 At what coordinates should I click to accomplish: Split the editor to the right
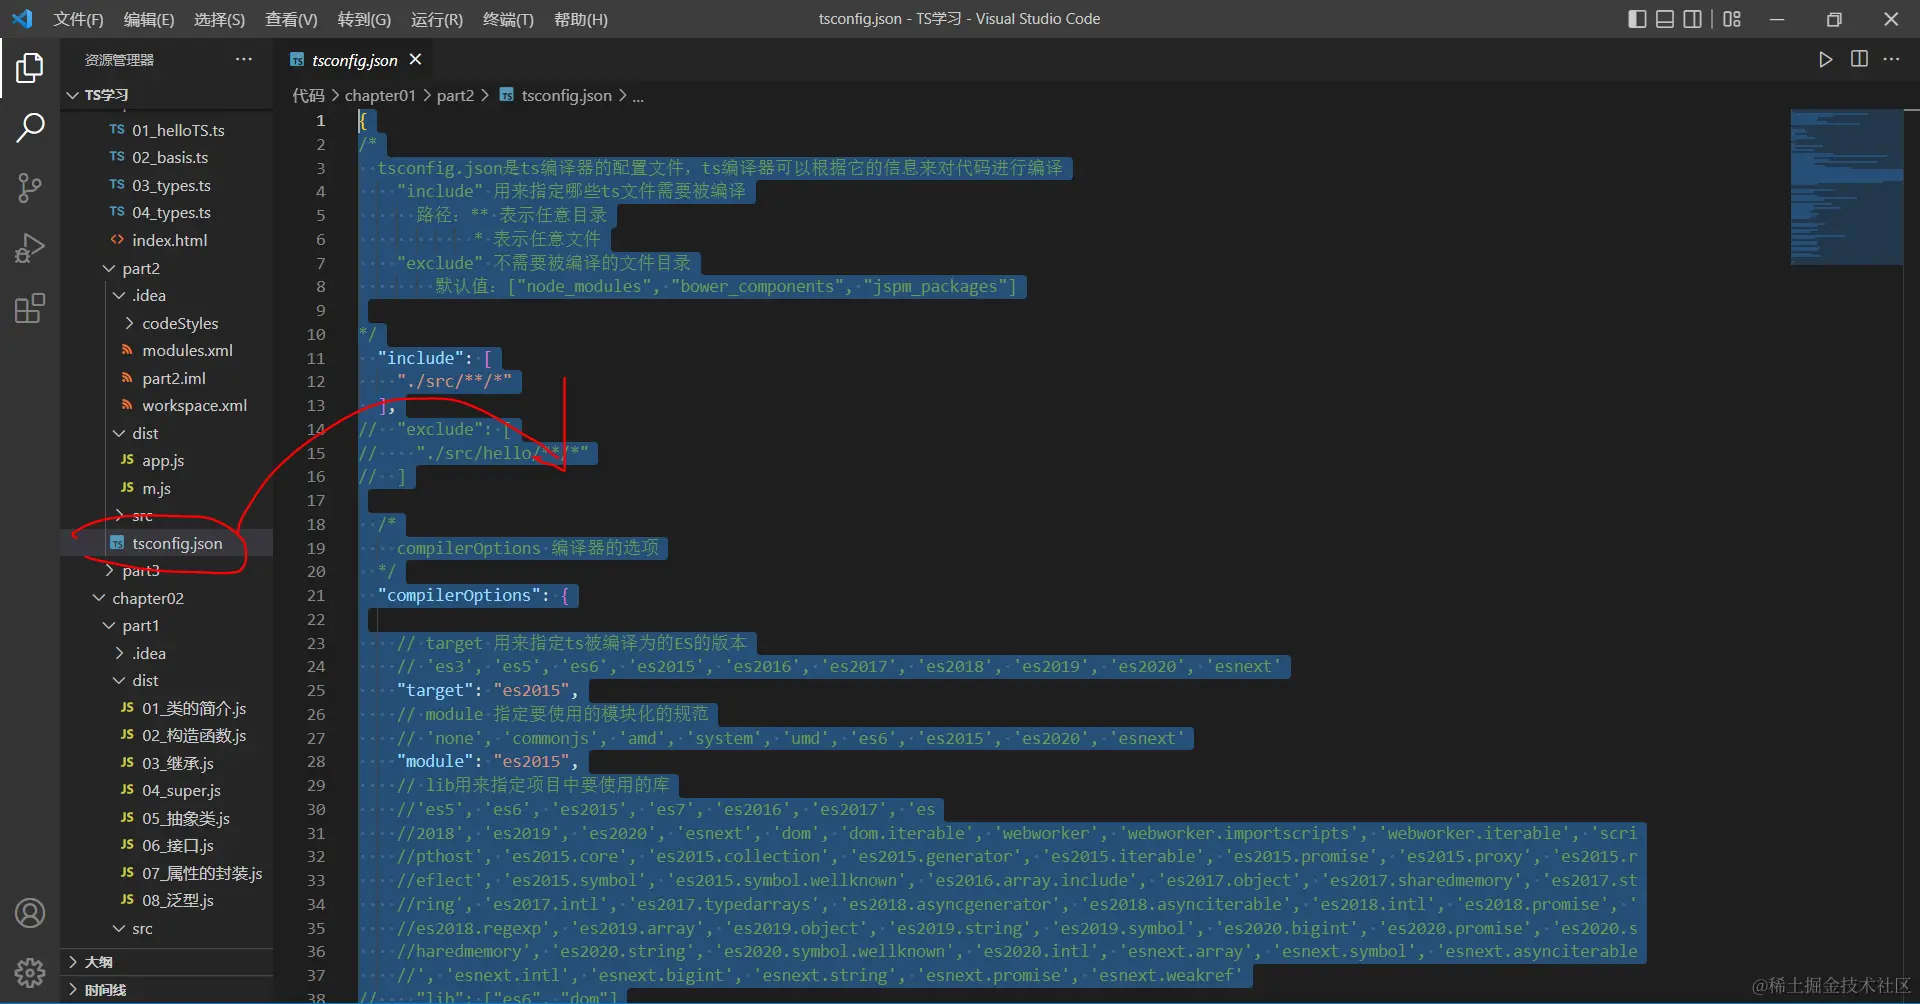tap(1859, 60)
